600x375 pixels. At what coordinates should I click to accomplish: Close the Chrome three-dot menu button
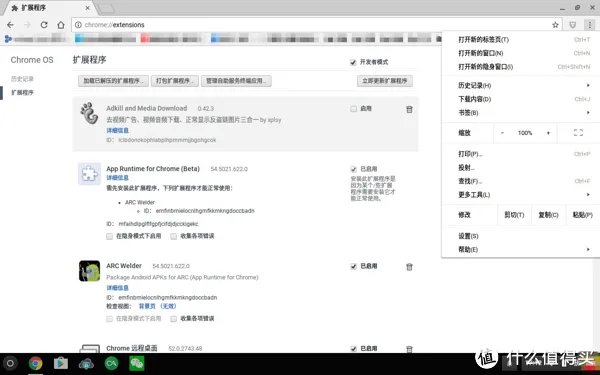click(590, 25)
